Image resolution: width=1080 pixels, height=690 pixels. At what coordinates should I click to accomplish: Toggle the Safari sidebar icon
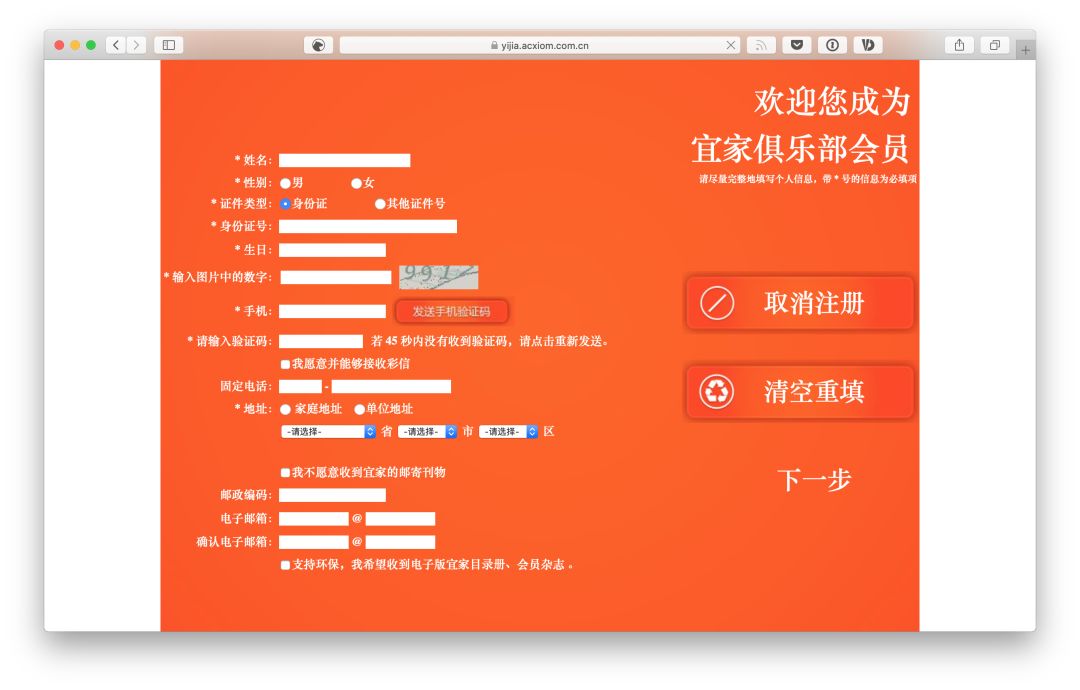tap(168, 45)
